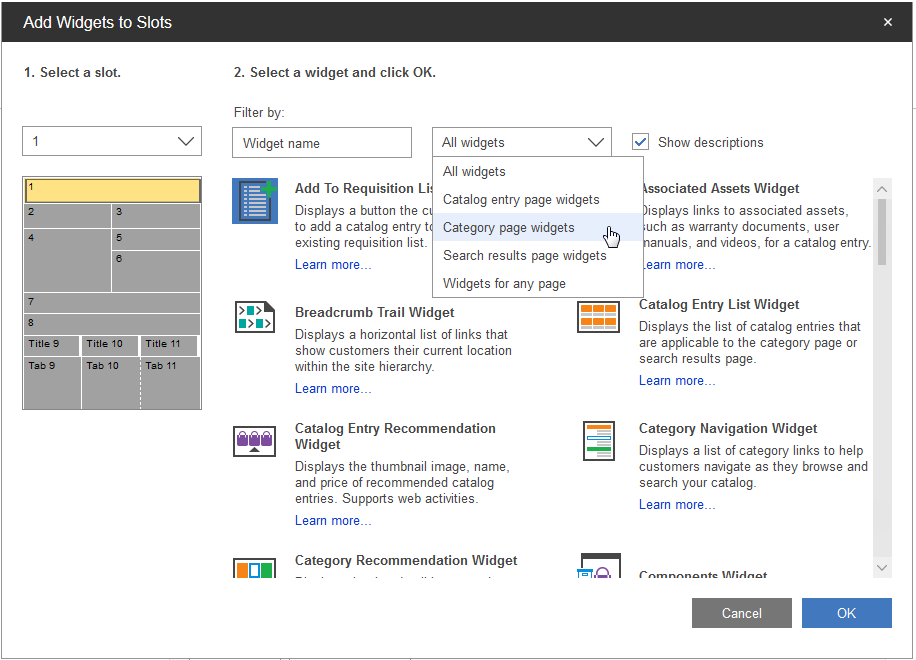The width and height of the screenshot is (916, 660).
Task: Click the Add To Requisition List widget icon
Action: tap(254, 201)
